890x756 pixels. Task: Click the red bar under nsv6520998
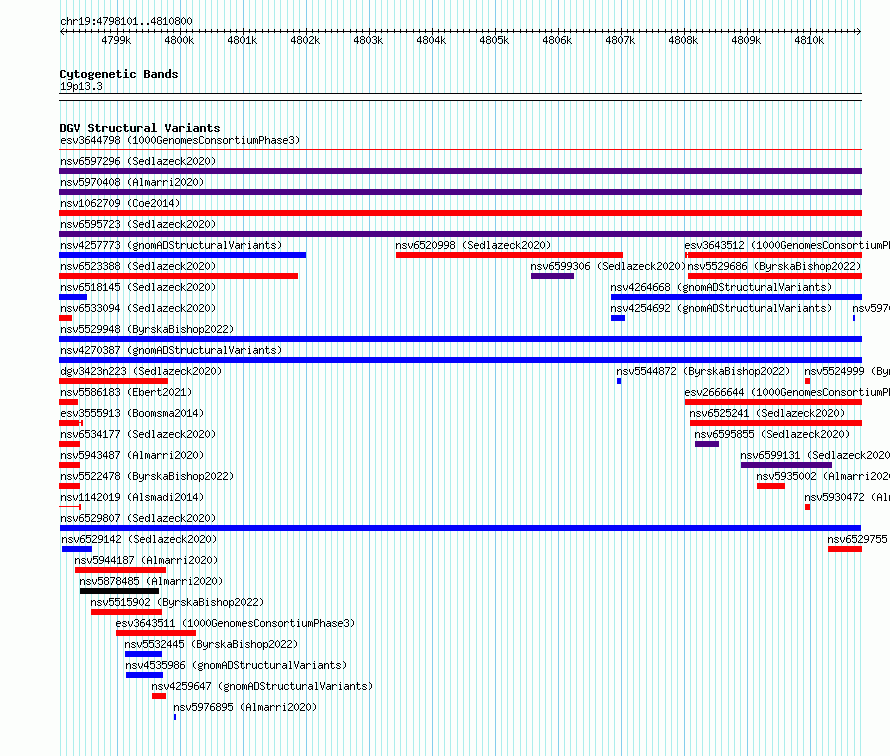point(509,255)
